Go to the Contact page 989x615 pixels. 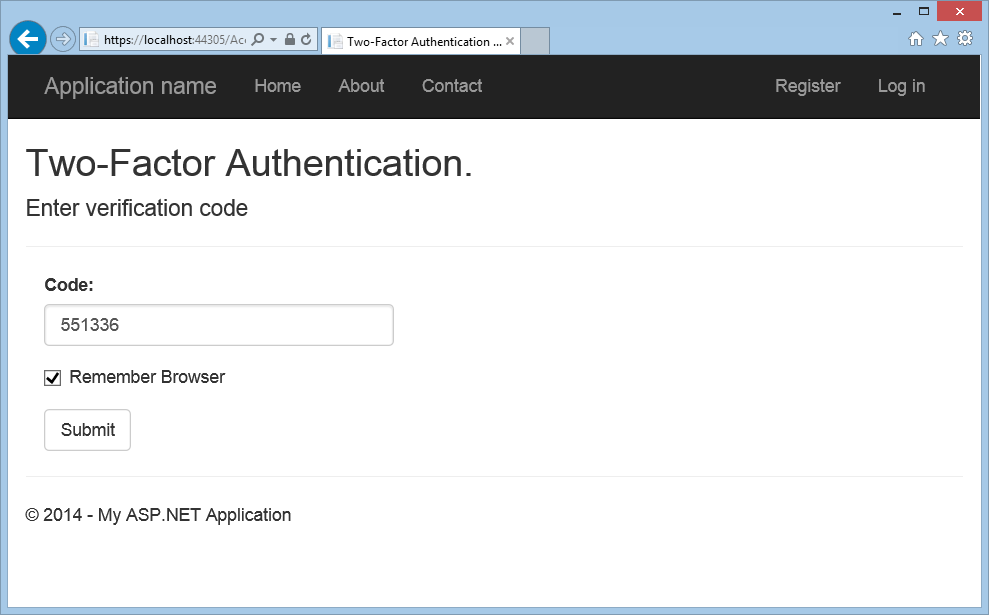[x=451, y=86]
